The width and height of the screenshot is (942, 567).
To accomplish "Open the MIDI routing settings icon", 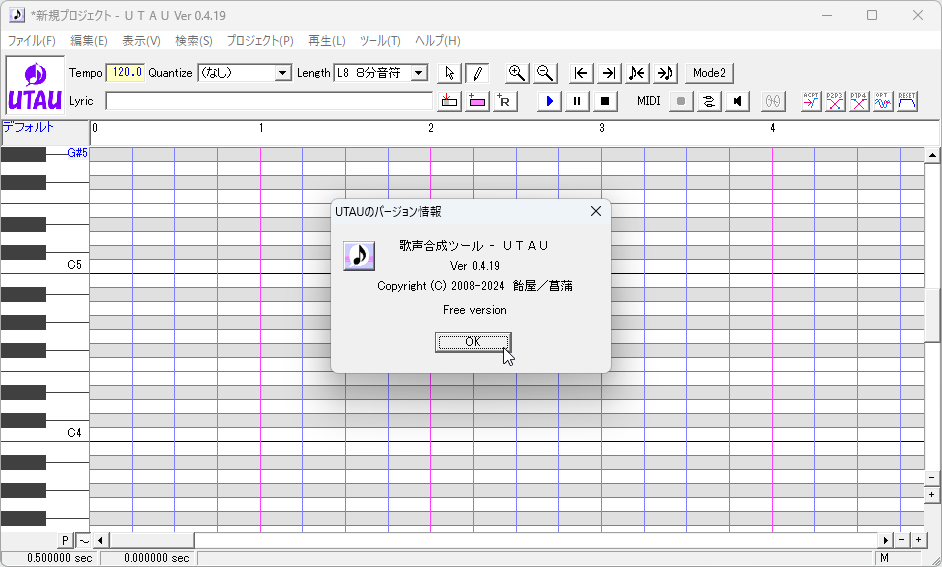I will [709, 101].
